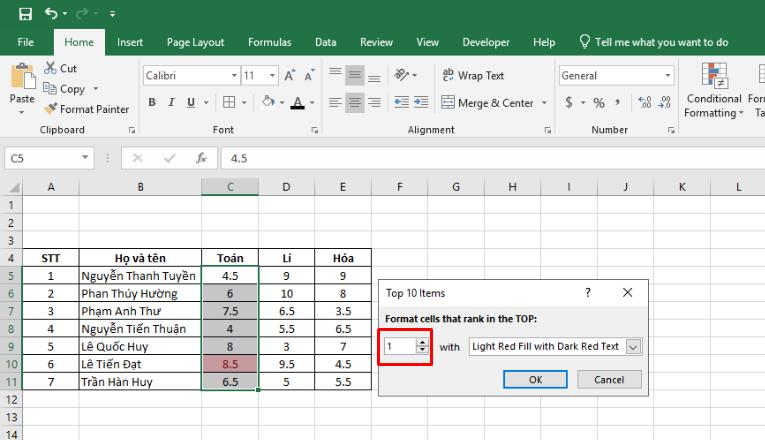Open the Data tab

(x=325, y=42)
